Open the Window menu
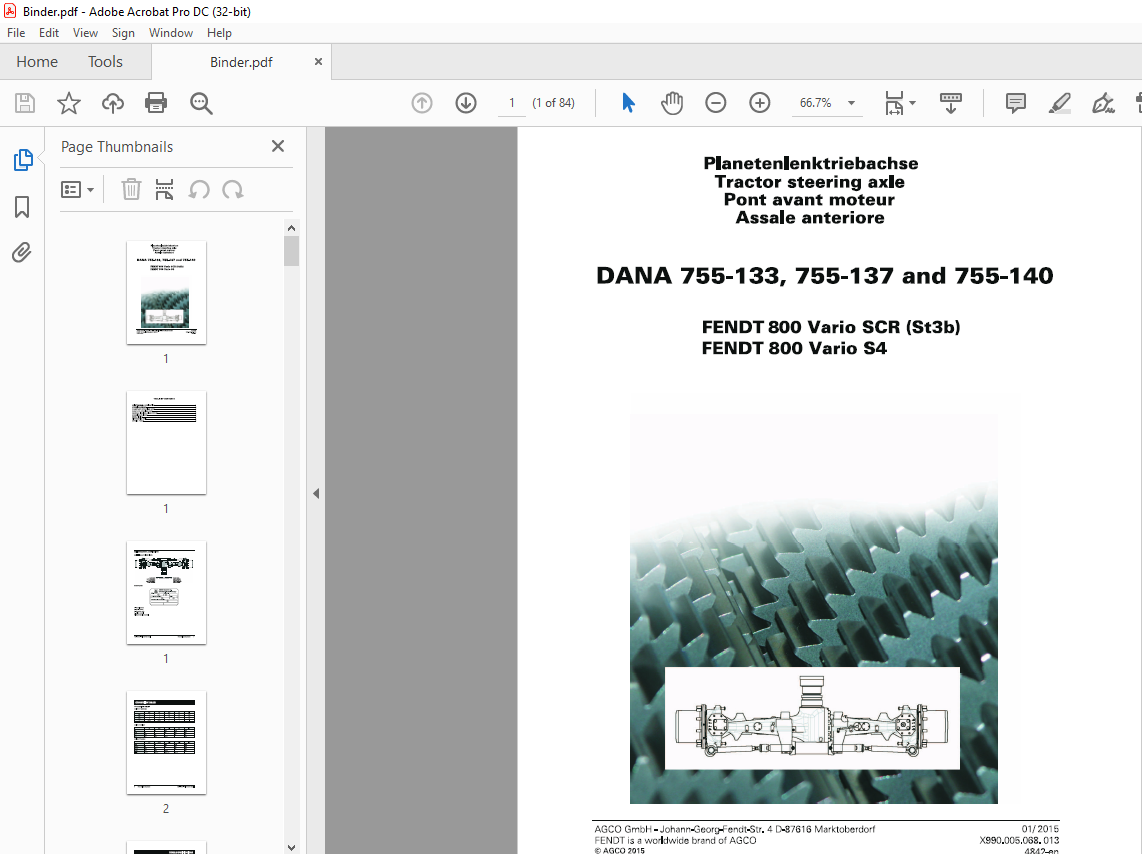Screen dimensions: 1142x854 [170, 33]
